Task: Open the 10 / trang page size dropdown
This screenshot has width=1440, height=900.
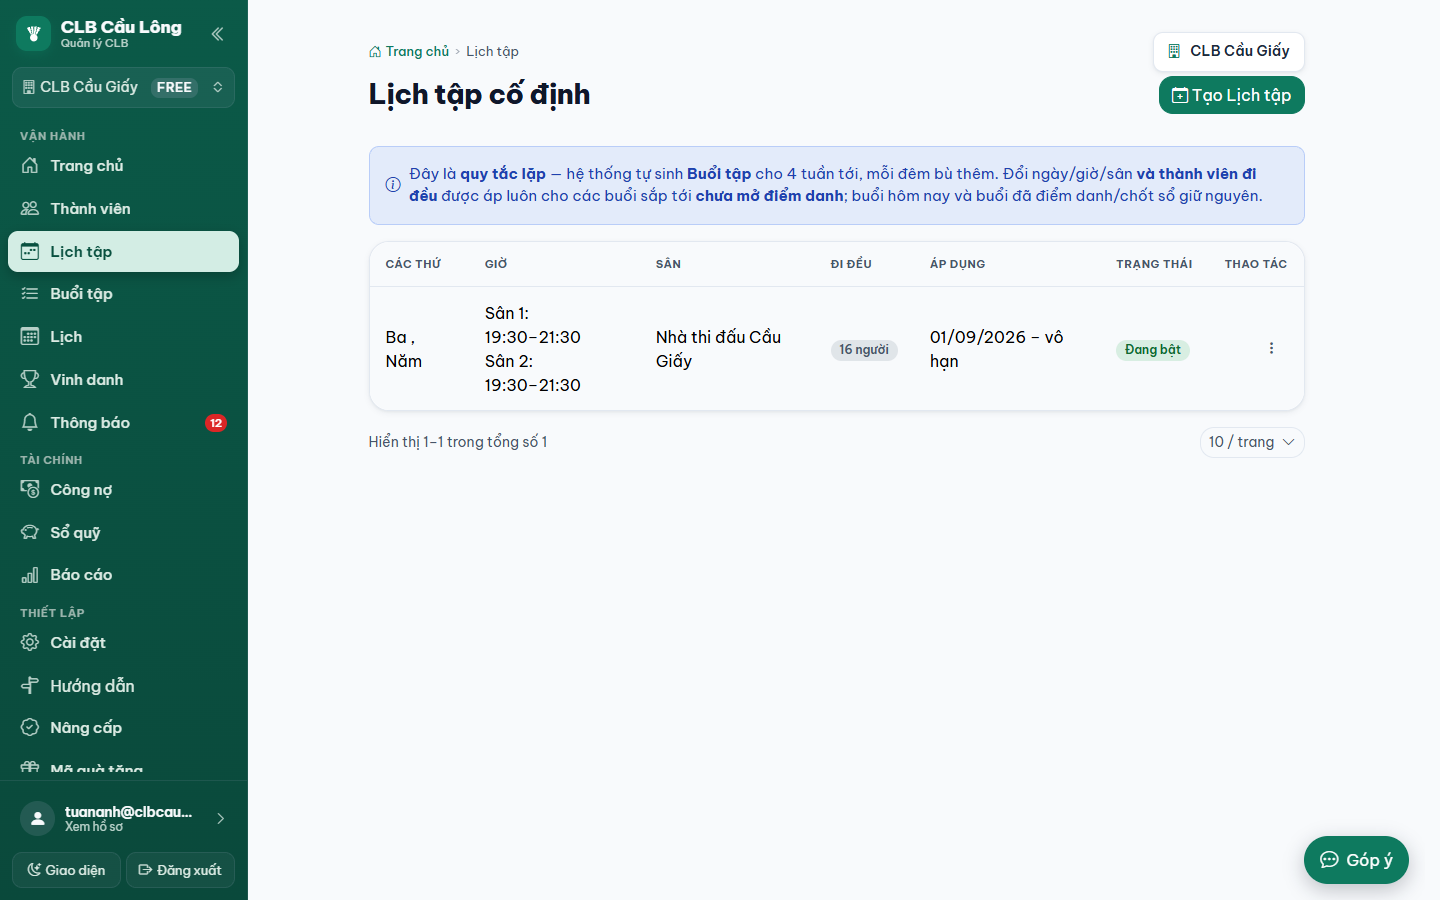Action: [1252, 442]
